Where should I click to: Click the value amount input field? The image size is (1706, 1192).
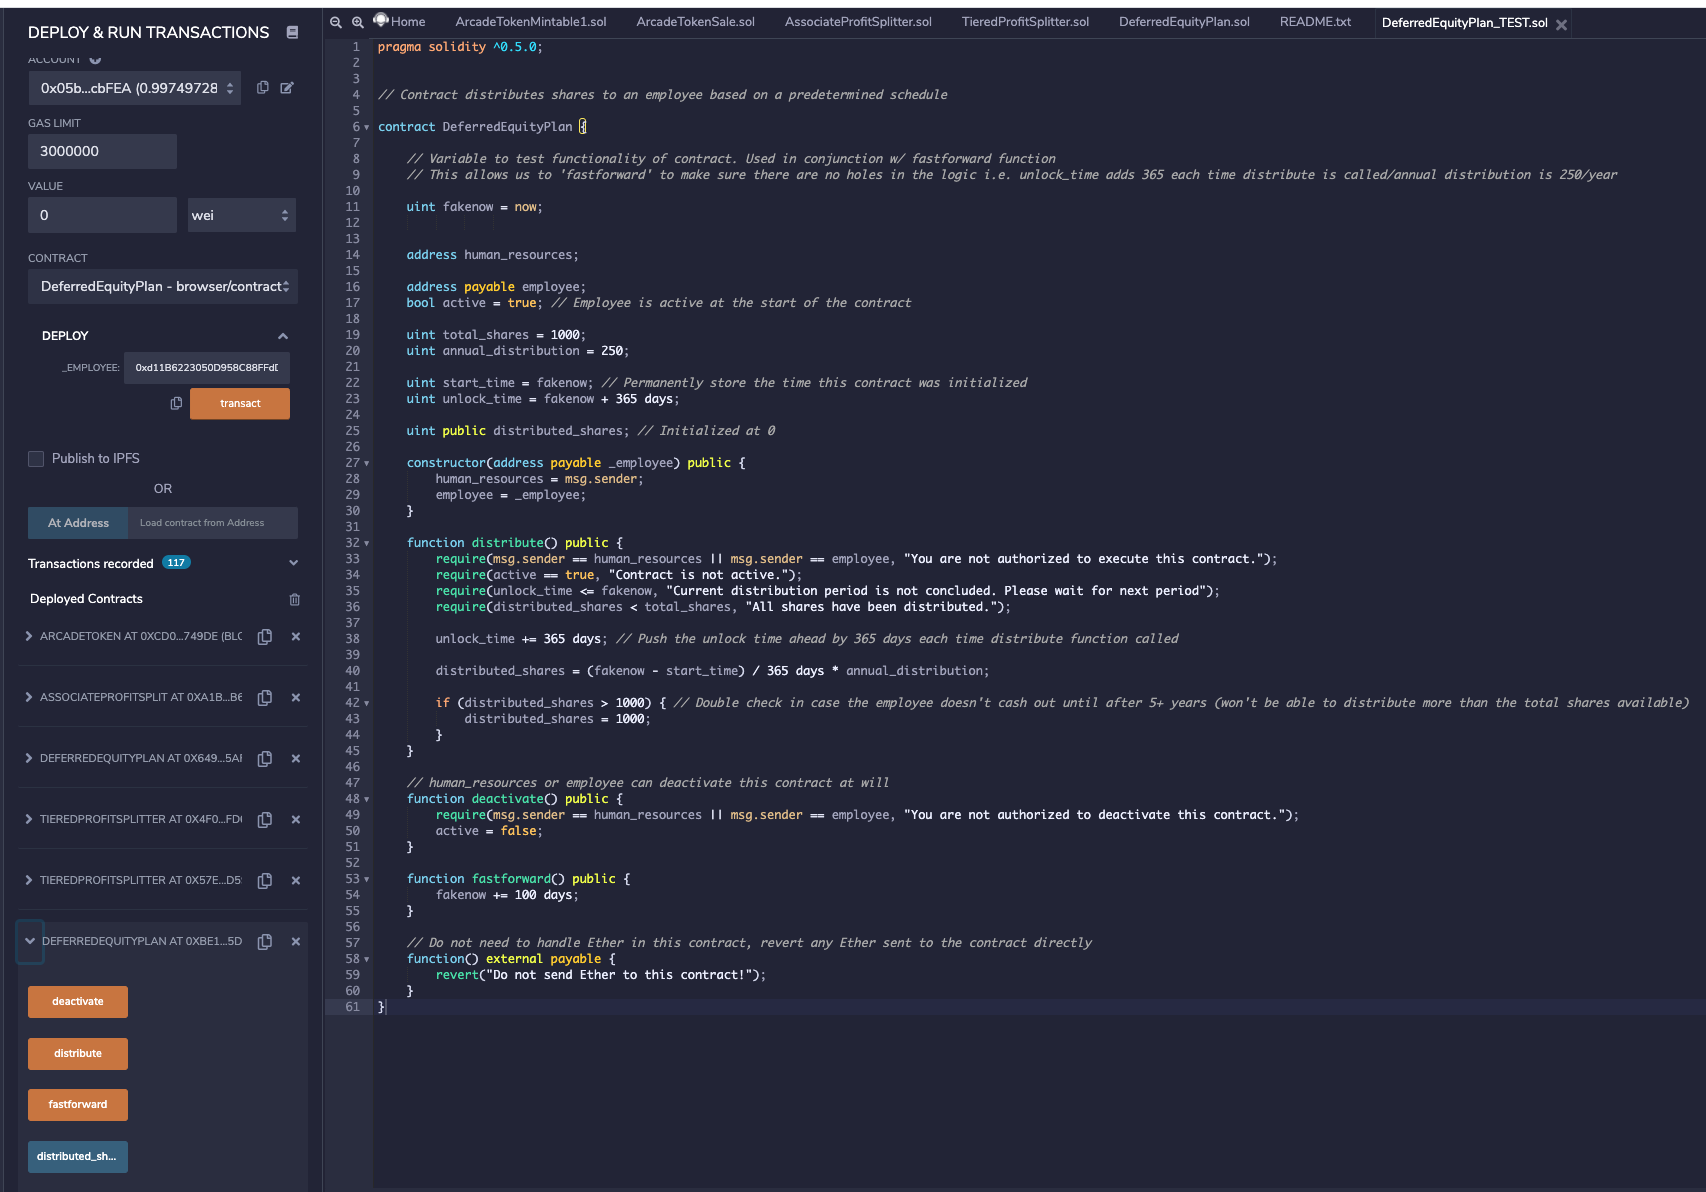pyautogui.click(x=102, y=215)
